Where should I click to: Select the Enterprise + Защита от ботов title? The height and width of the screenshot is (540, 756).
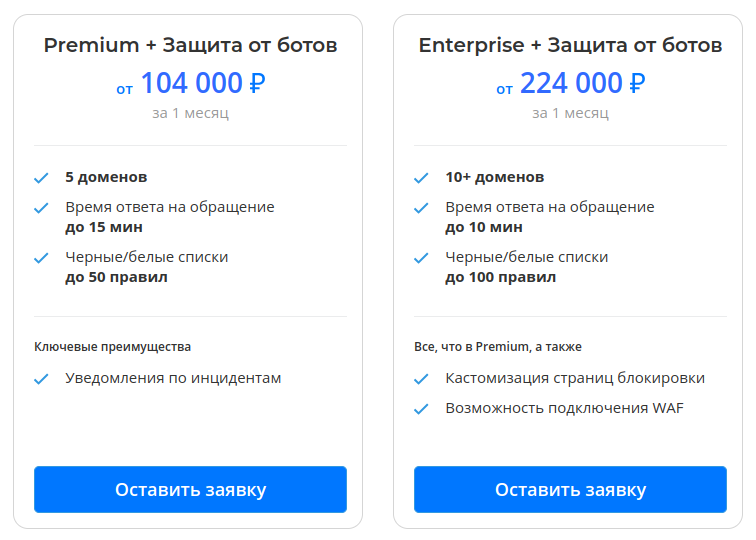click(570, 45)
